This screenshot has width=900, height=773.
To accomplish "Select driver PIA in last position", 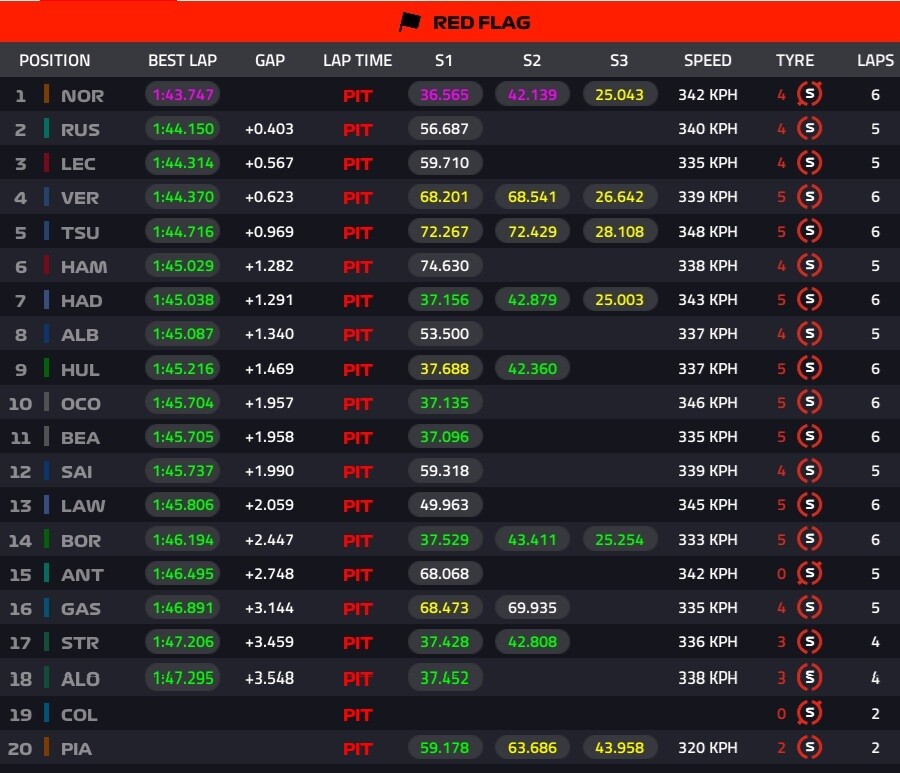I will coord(76,749).
